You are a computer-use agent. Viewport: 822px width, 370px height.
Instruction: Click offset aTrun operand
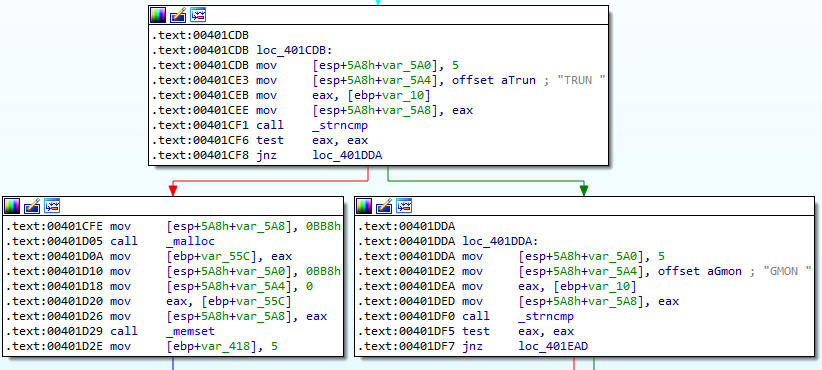(x=494, y=80)
